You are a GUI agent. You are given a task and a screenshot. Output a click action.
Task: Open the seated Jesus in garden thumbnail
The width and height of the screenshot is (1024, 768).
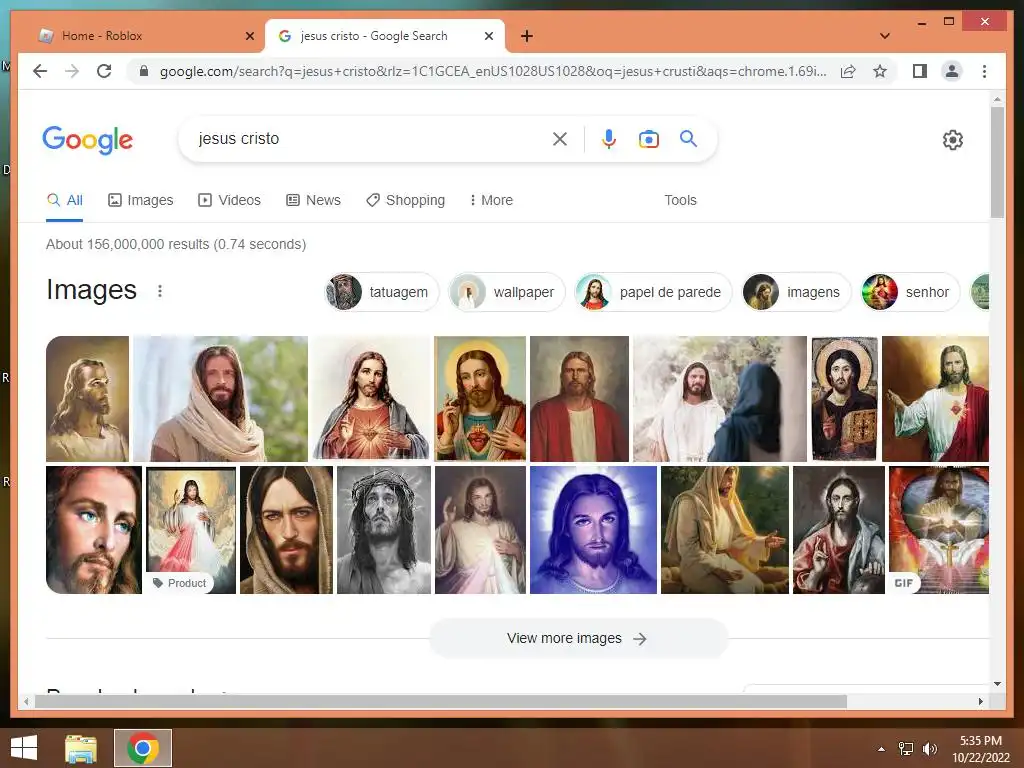pos(725,530)
